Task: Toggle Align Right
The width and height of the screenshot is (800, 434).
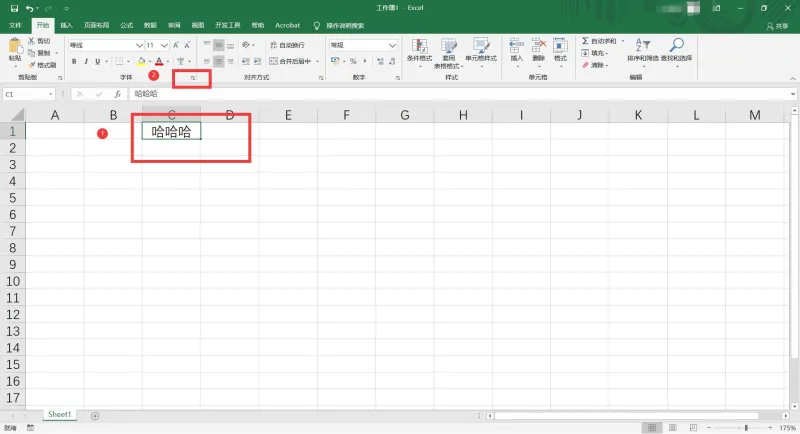Action: (x=231, y=61)
